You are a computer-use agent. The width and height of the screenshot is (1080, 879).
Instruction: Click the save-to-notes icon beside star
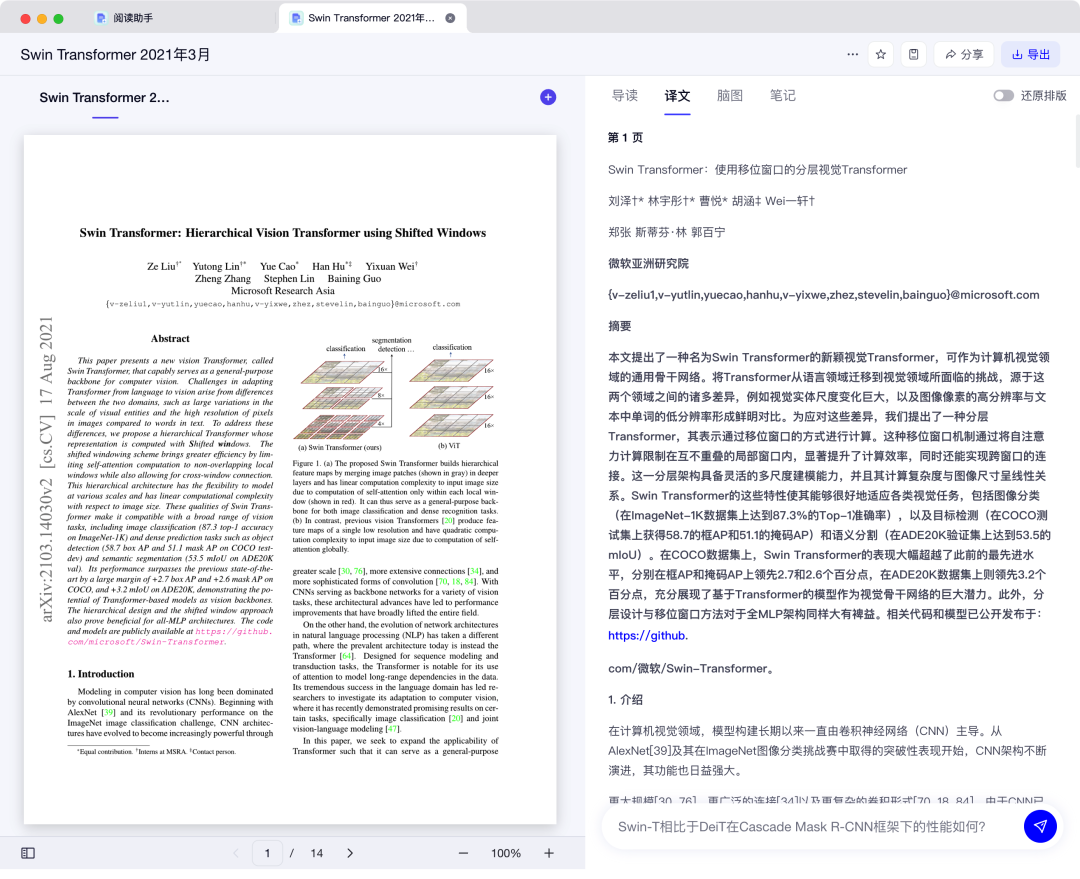pos(913,54)
